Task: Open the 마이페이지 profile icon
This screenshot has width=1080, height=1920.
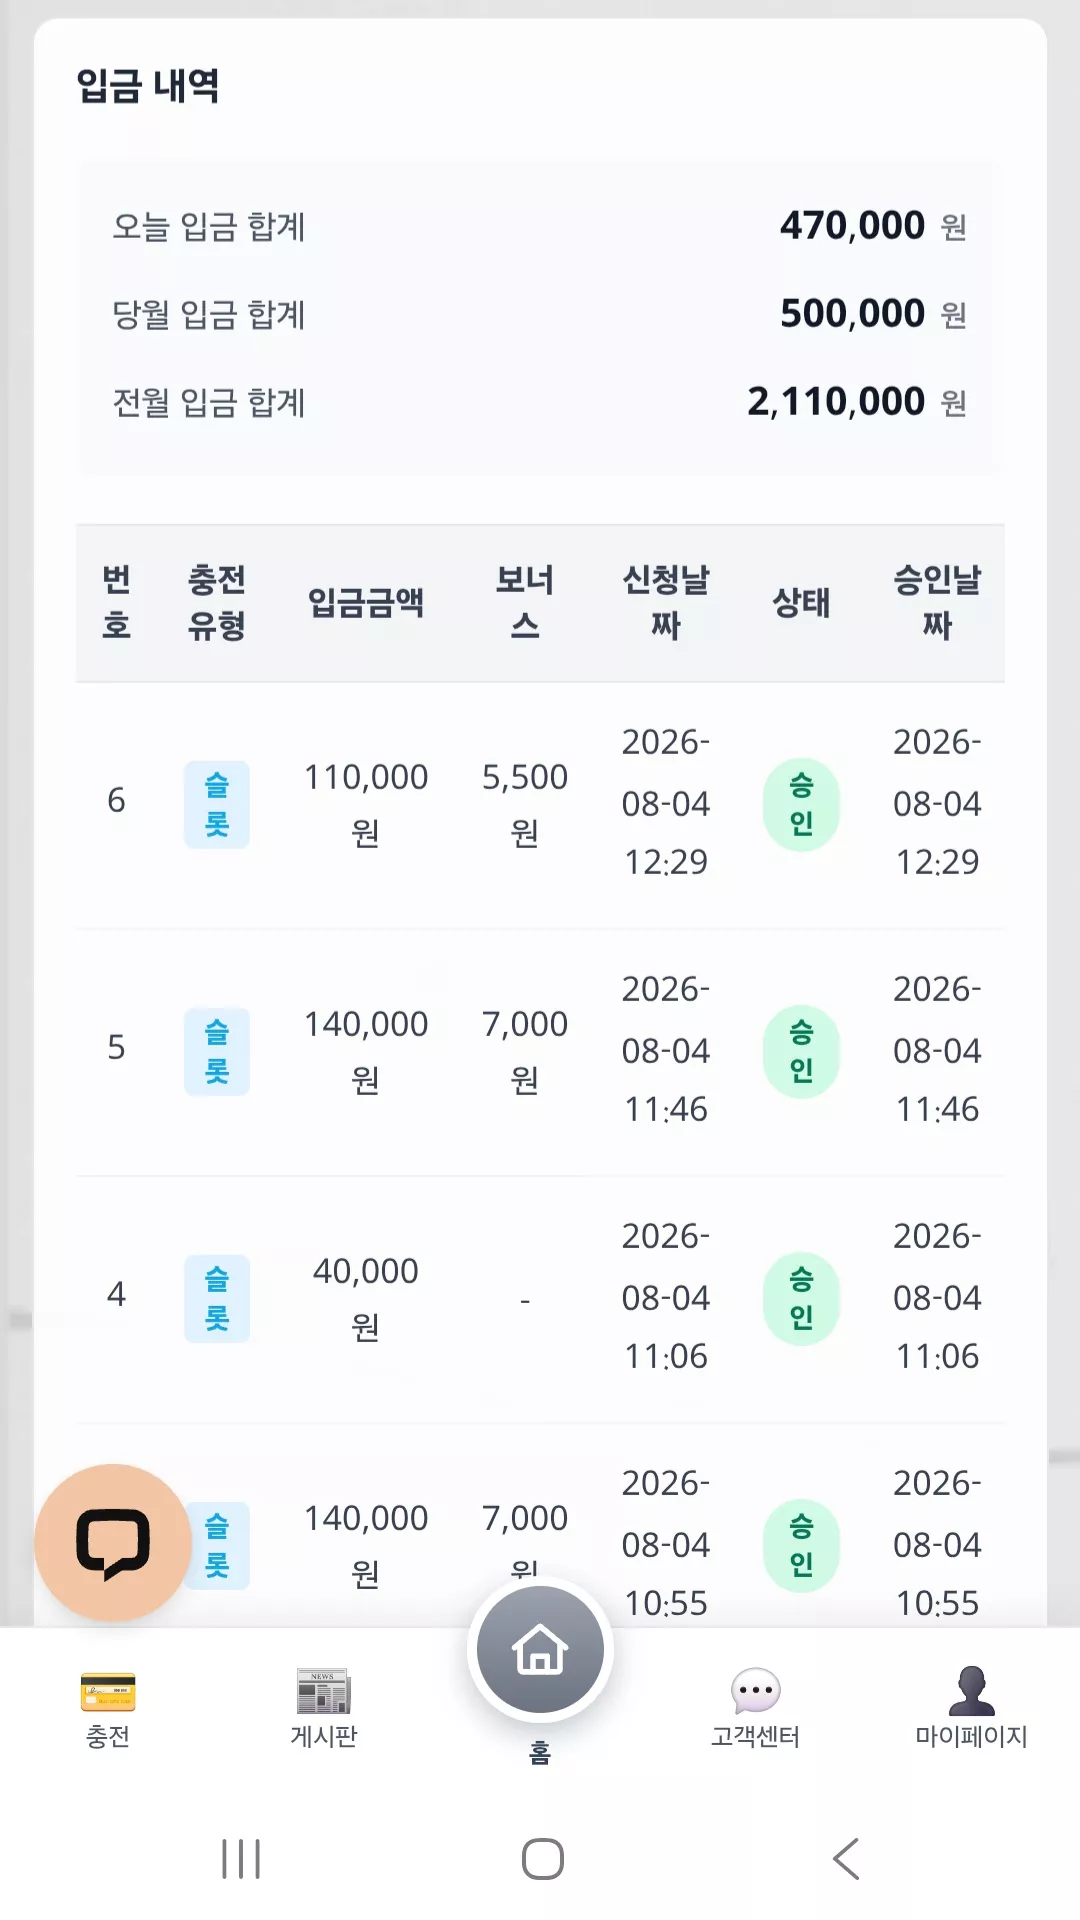Action: coord(971,1691)
